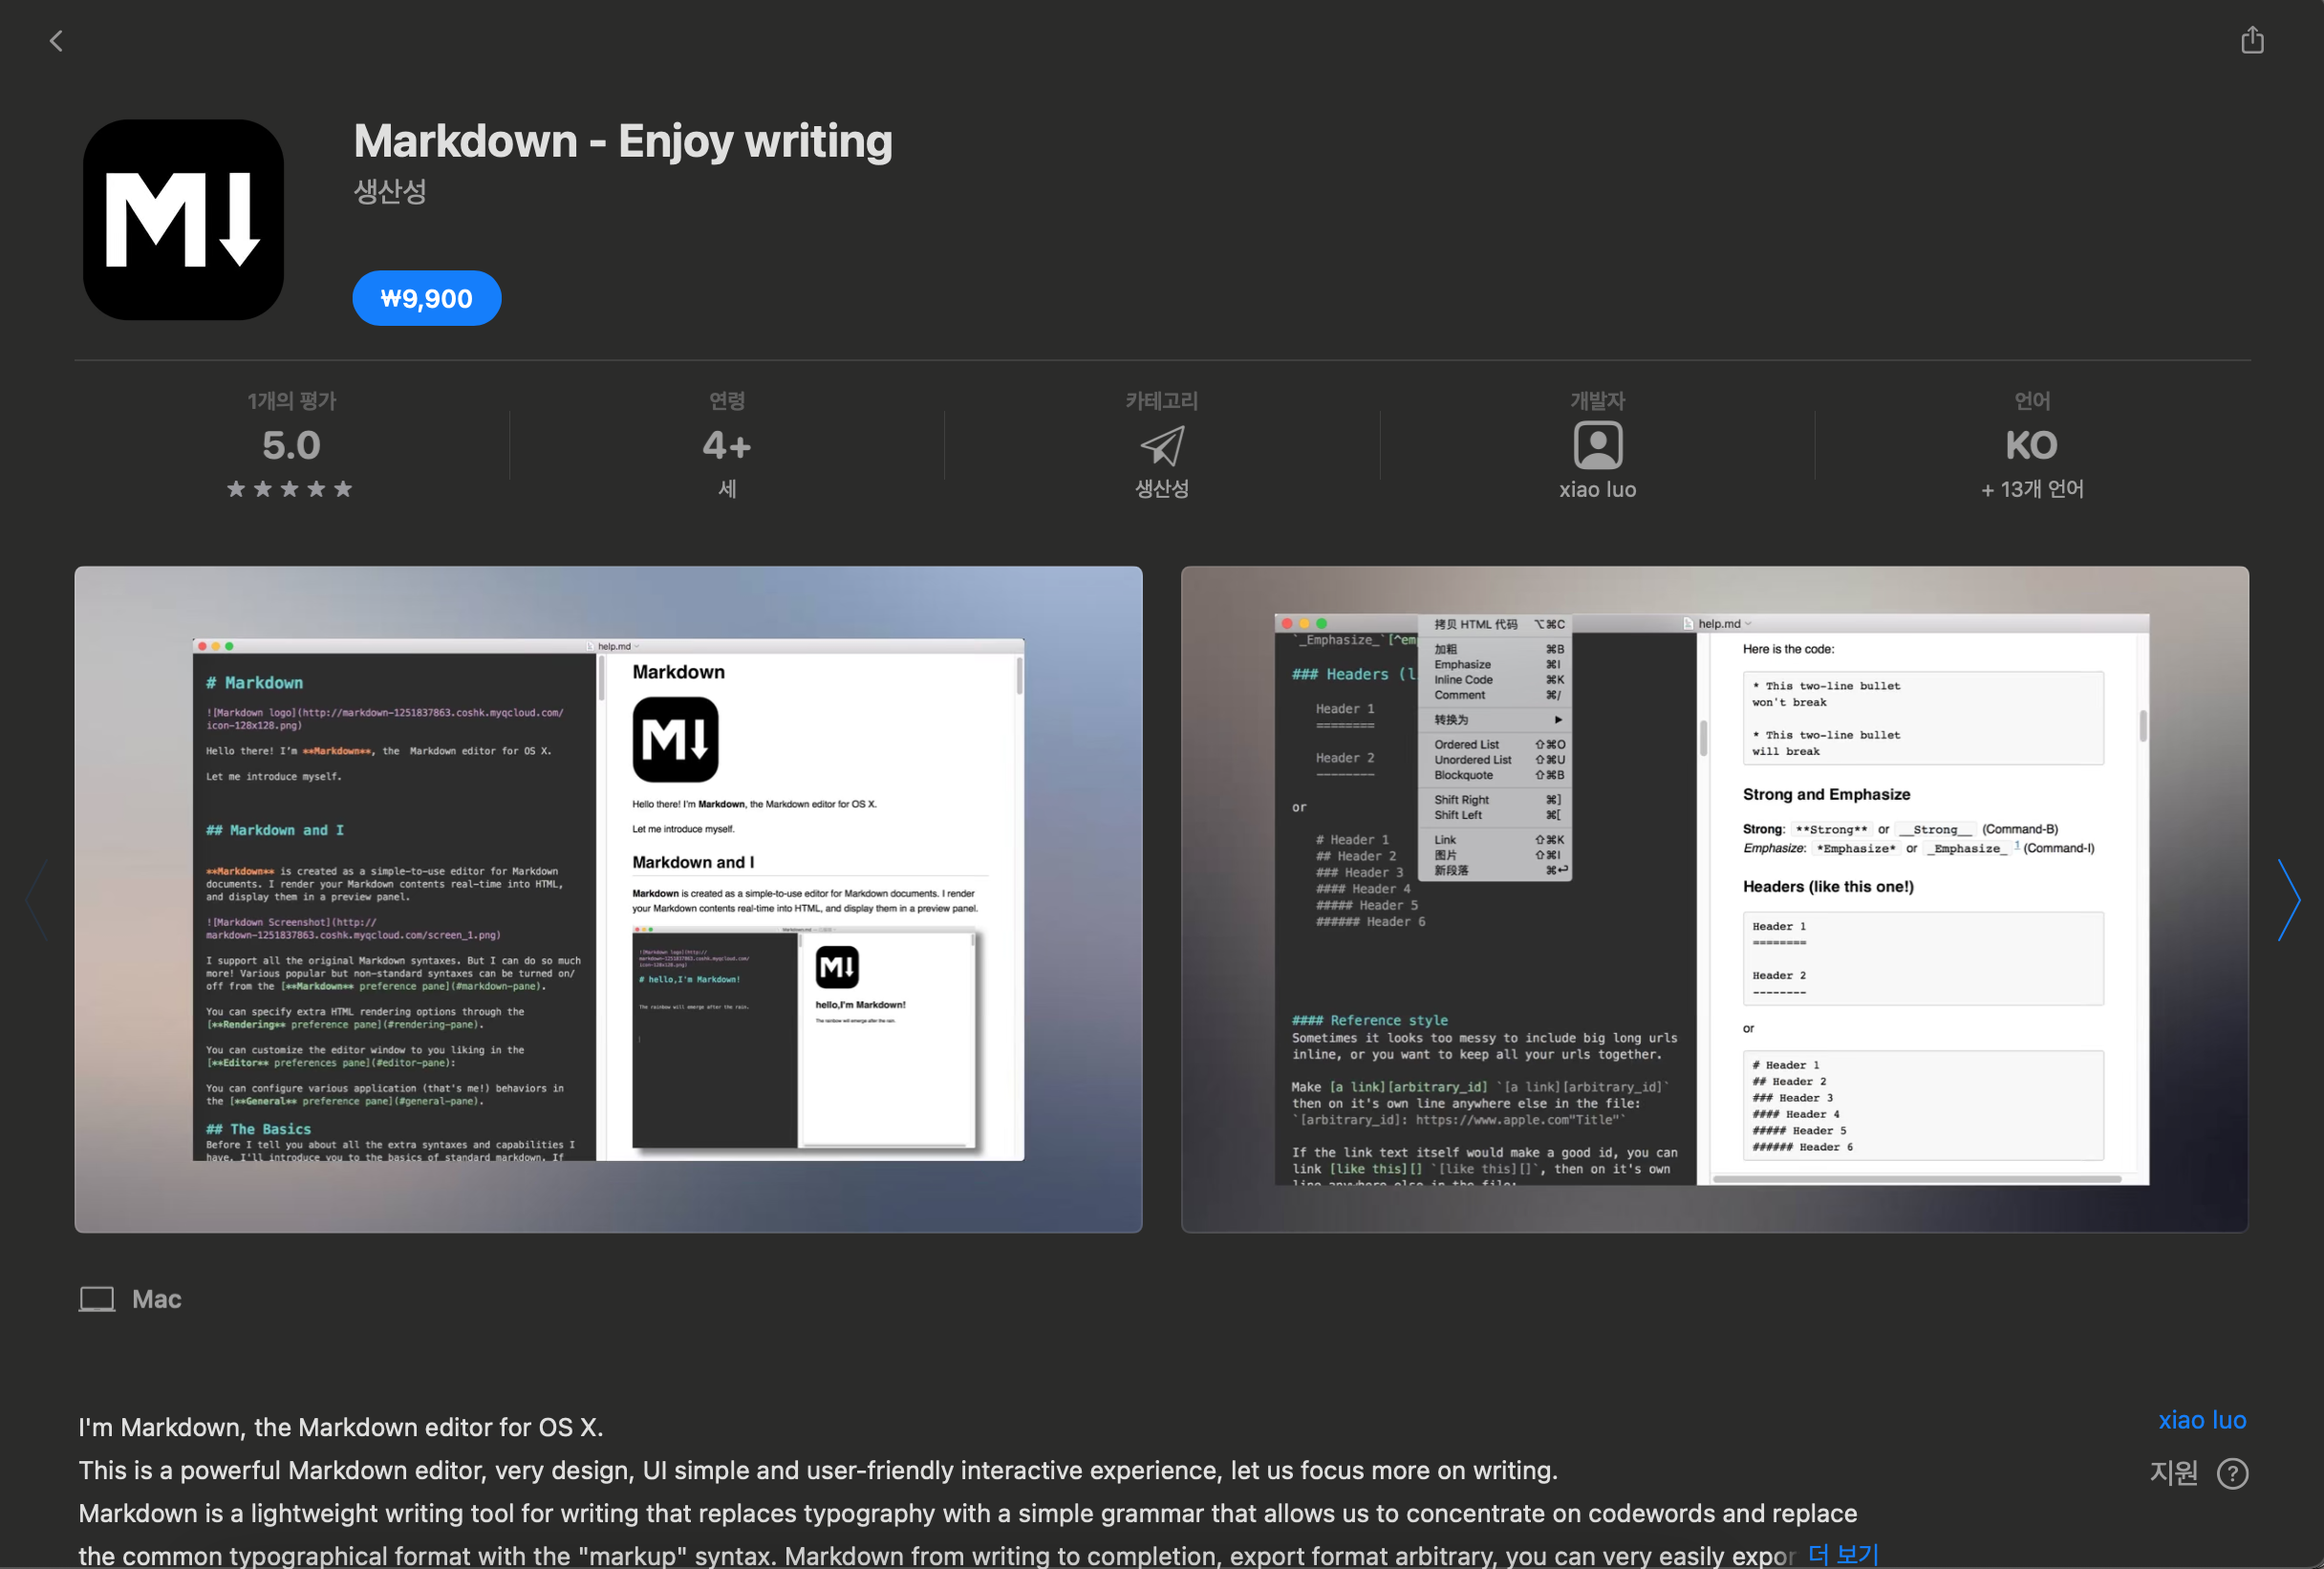This screenshot has width=2324, height=1569.
Task: Click the developer person icon
Action: (1597, 445)
